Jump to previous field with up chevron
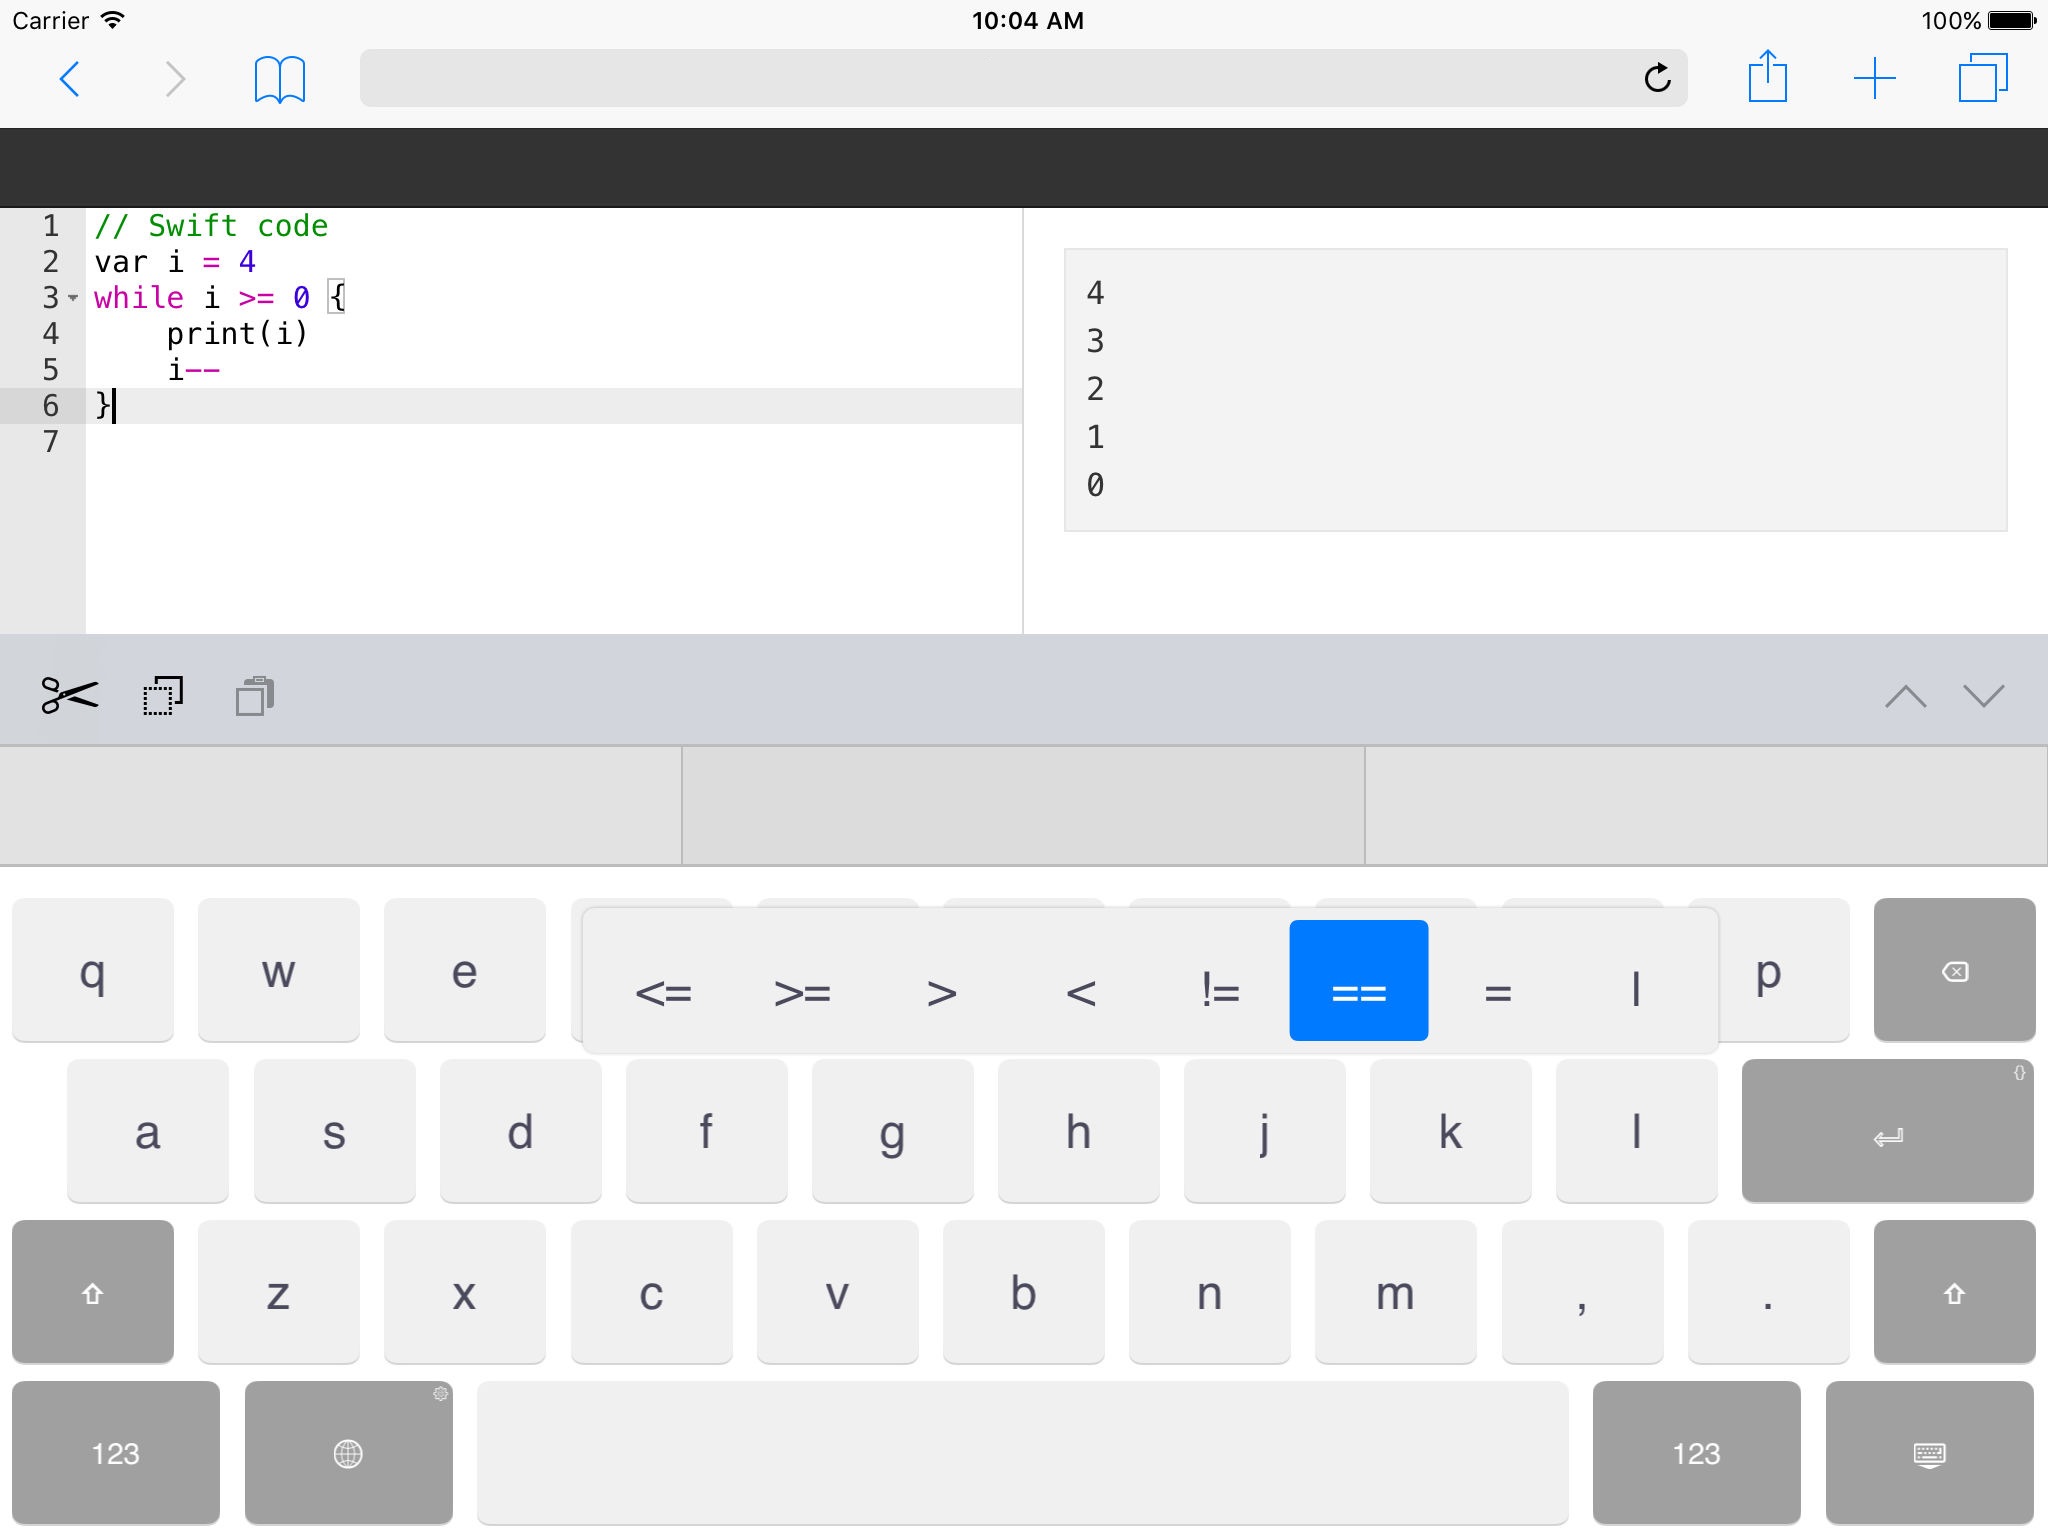The height and width of the screenshot is (1536, 2048). [1905, 696]
